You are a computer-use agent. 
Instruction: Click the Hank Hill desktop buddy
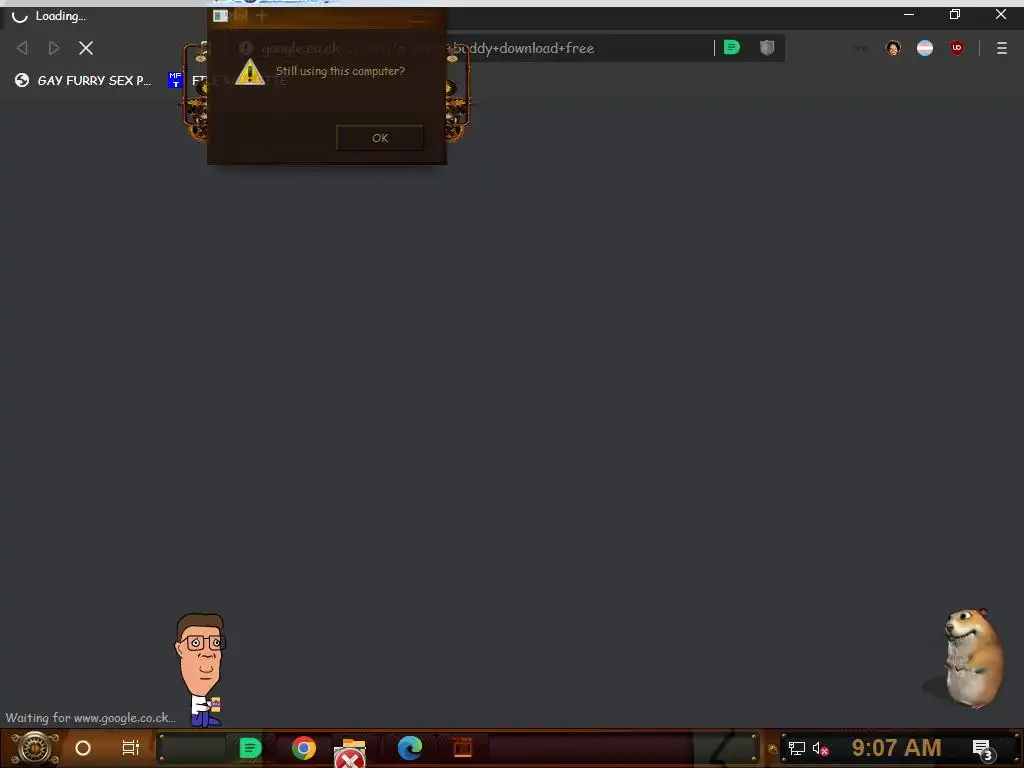201,670
